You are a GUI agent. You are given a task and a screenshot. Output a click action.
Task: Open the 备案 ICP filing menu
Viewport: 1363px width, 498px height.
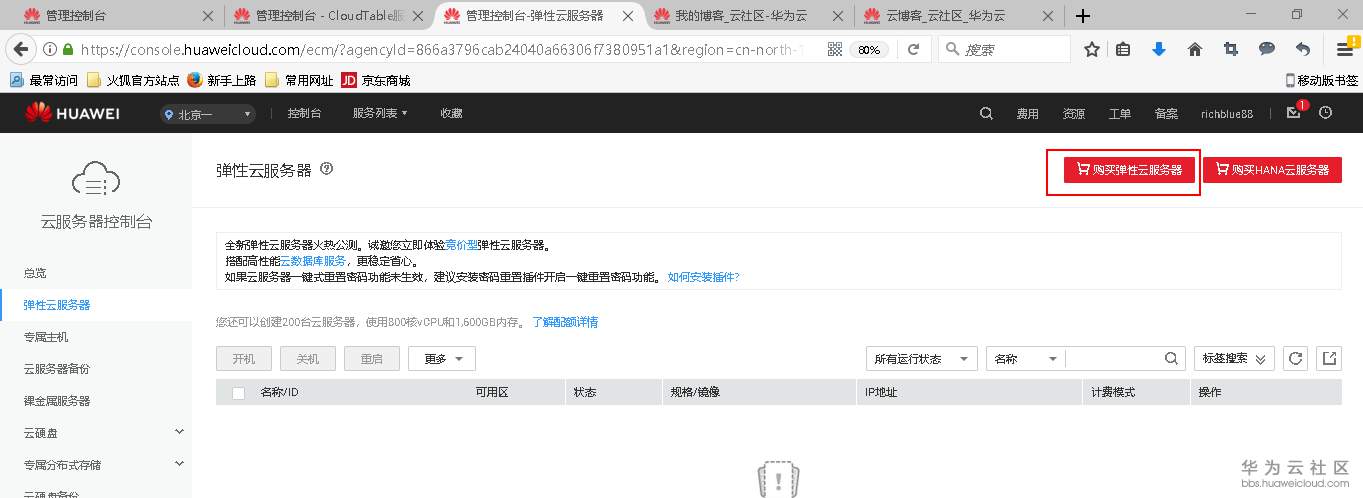(x=1166, y=114)
